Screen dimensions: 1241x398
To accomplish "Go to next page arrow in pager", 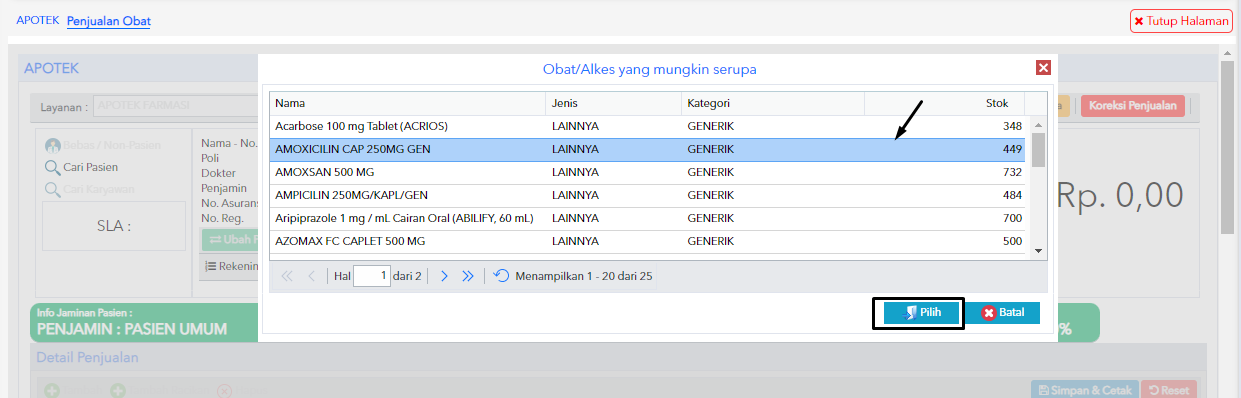I will (x=444, y=276).
